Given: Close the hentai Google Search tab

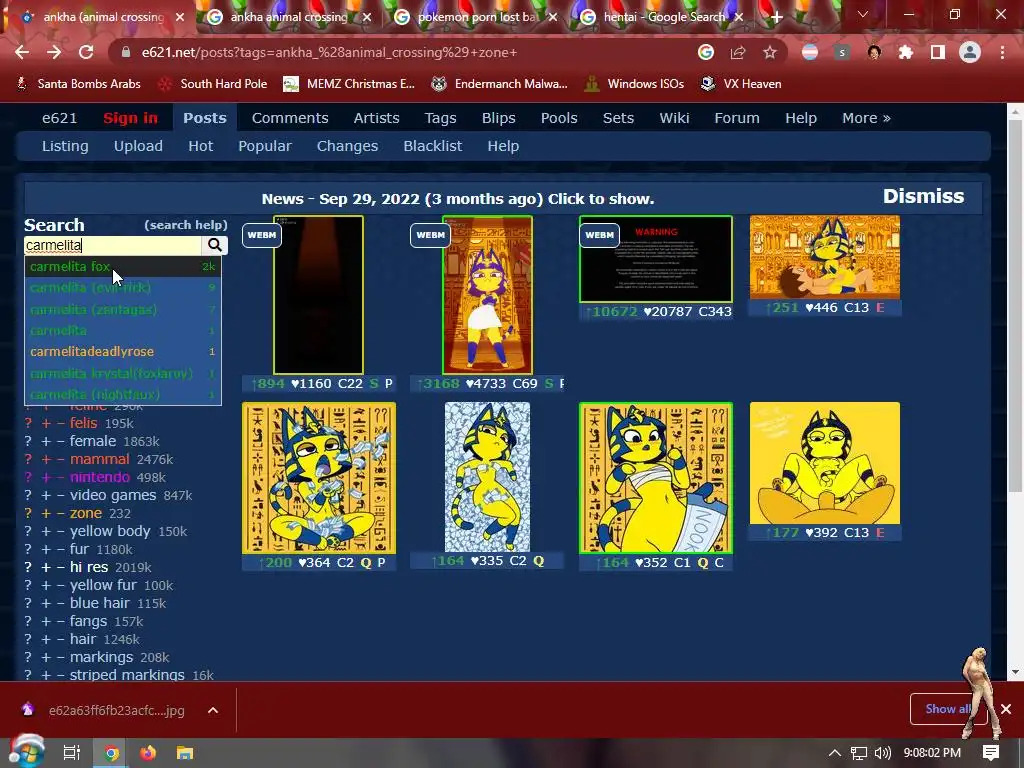Looking at the screenshot, I should [x=739, y=18].
